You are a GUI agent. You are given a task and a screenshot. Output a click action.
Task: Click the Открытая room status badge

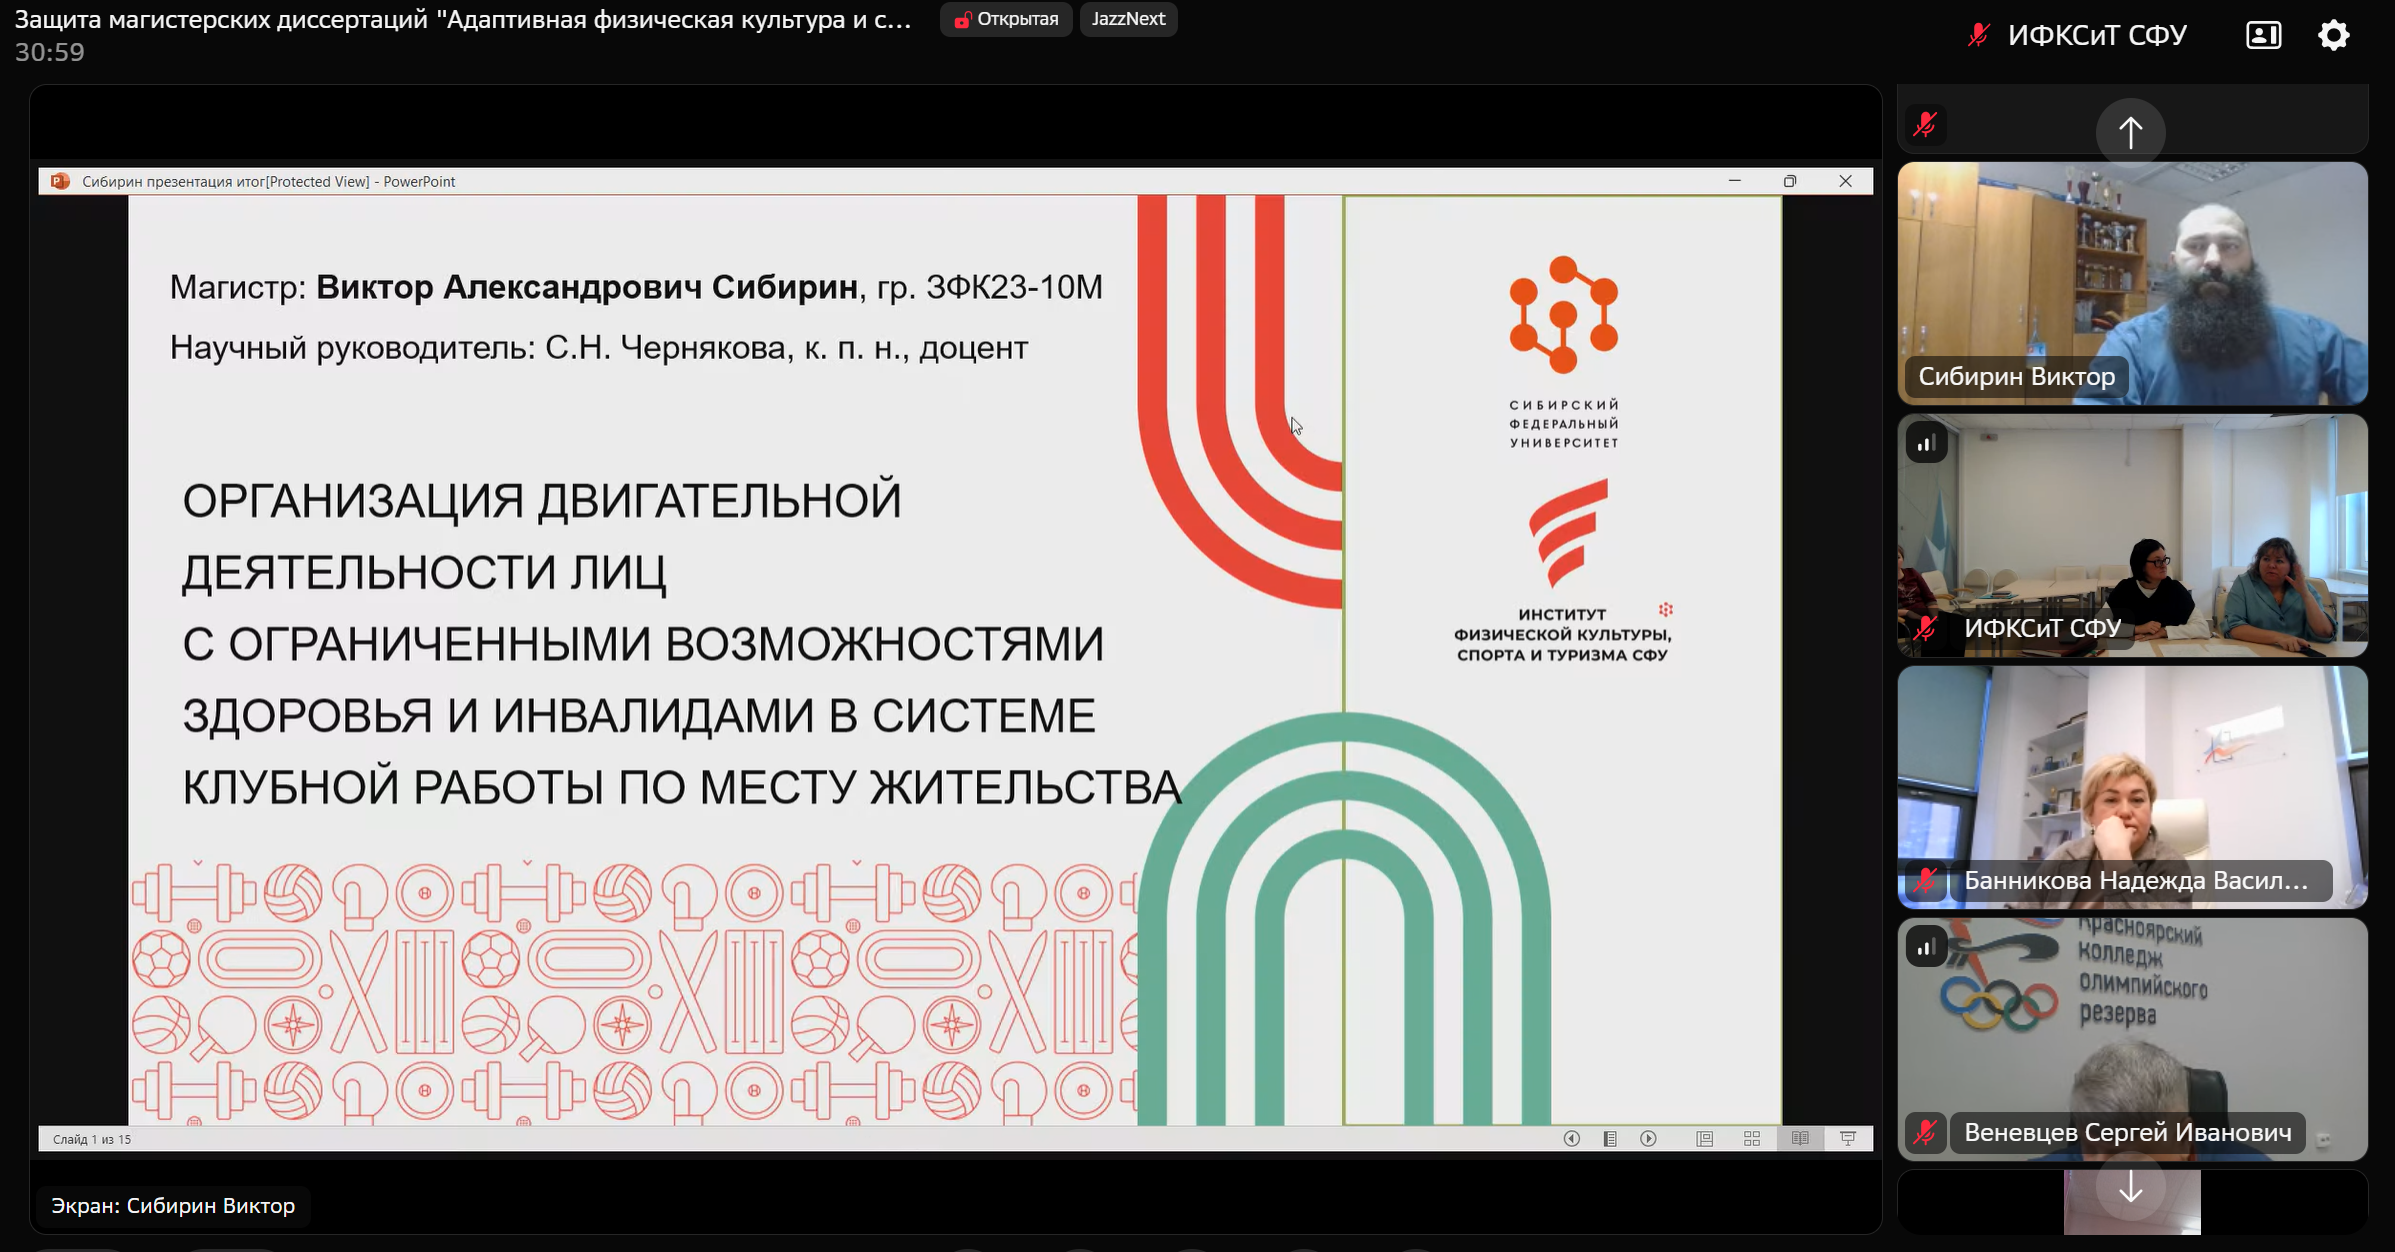[x=1006, y=19]
